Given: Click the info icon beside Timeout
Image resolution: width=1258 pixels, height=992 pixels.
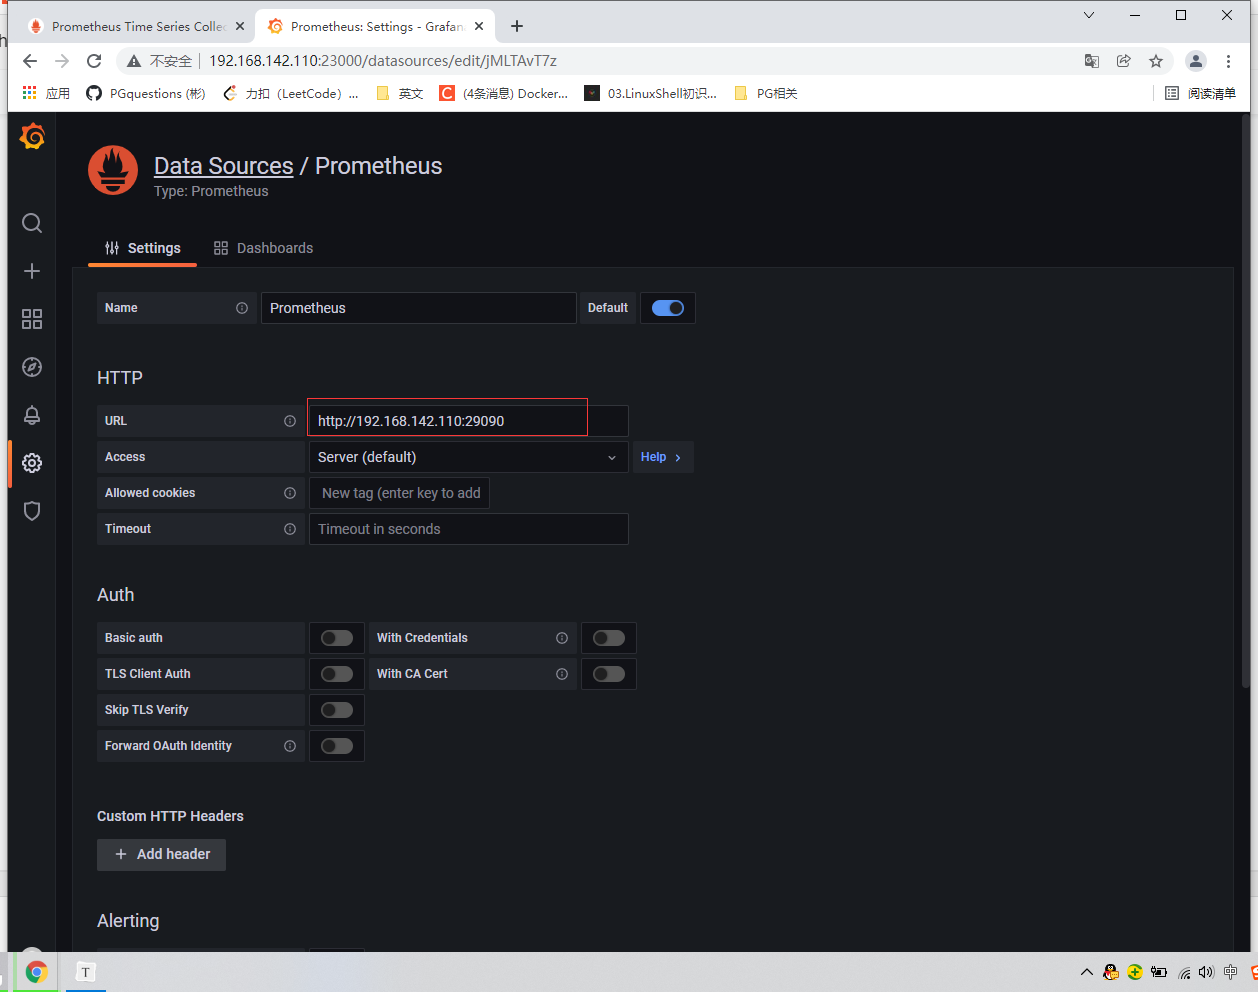Looking at the screenshot, I should tap(290, 529).
